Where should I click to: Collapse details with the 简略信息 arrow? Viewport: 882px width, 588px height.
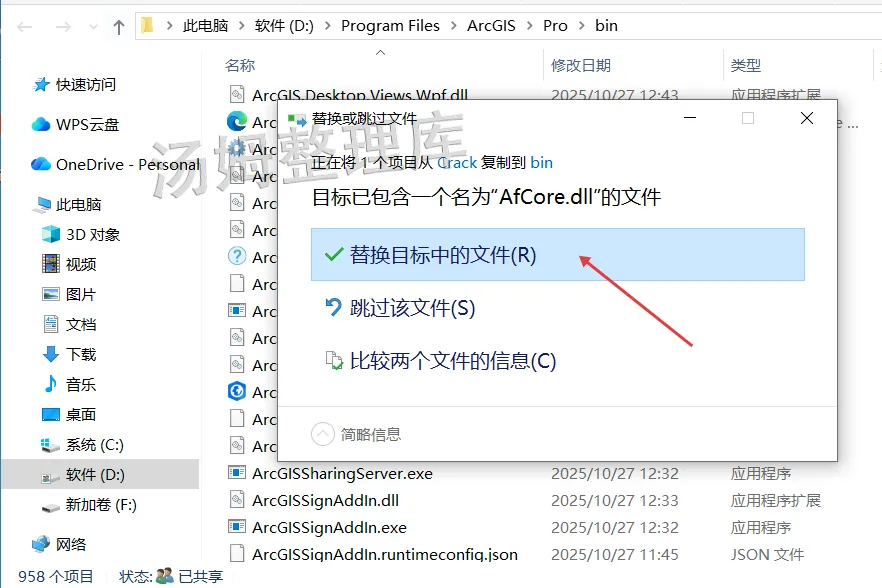point(323,434)
